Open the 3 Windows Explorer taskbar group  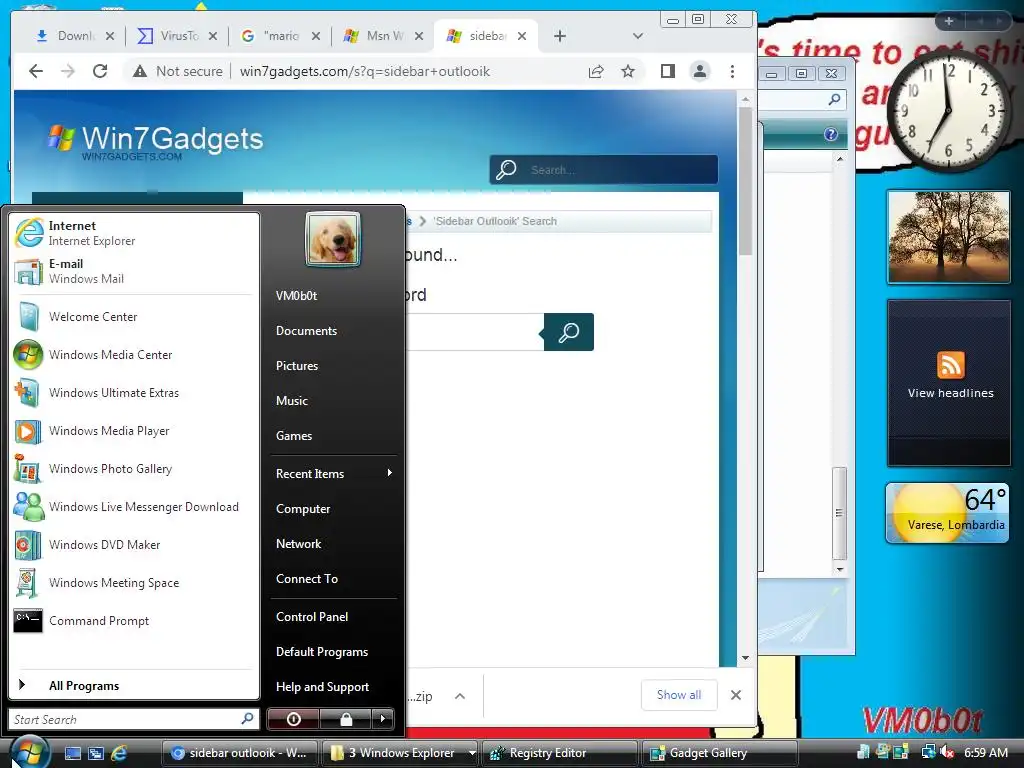(x=400, y=753)
